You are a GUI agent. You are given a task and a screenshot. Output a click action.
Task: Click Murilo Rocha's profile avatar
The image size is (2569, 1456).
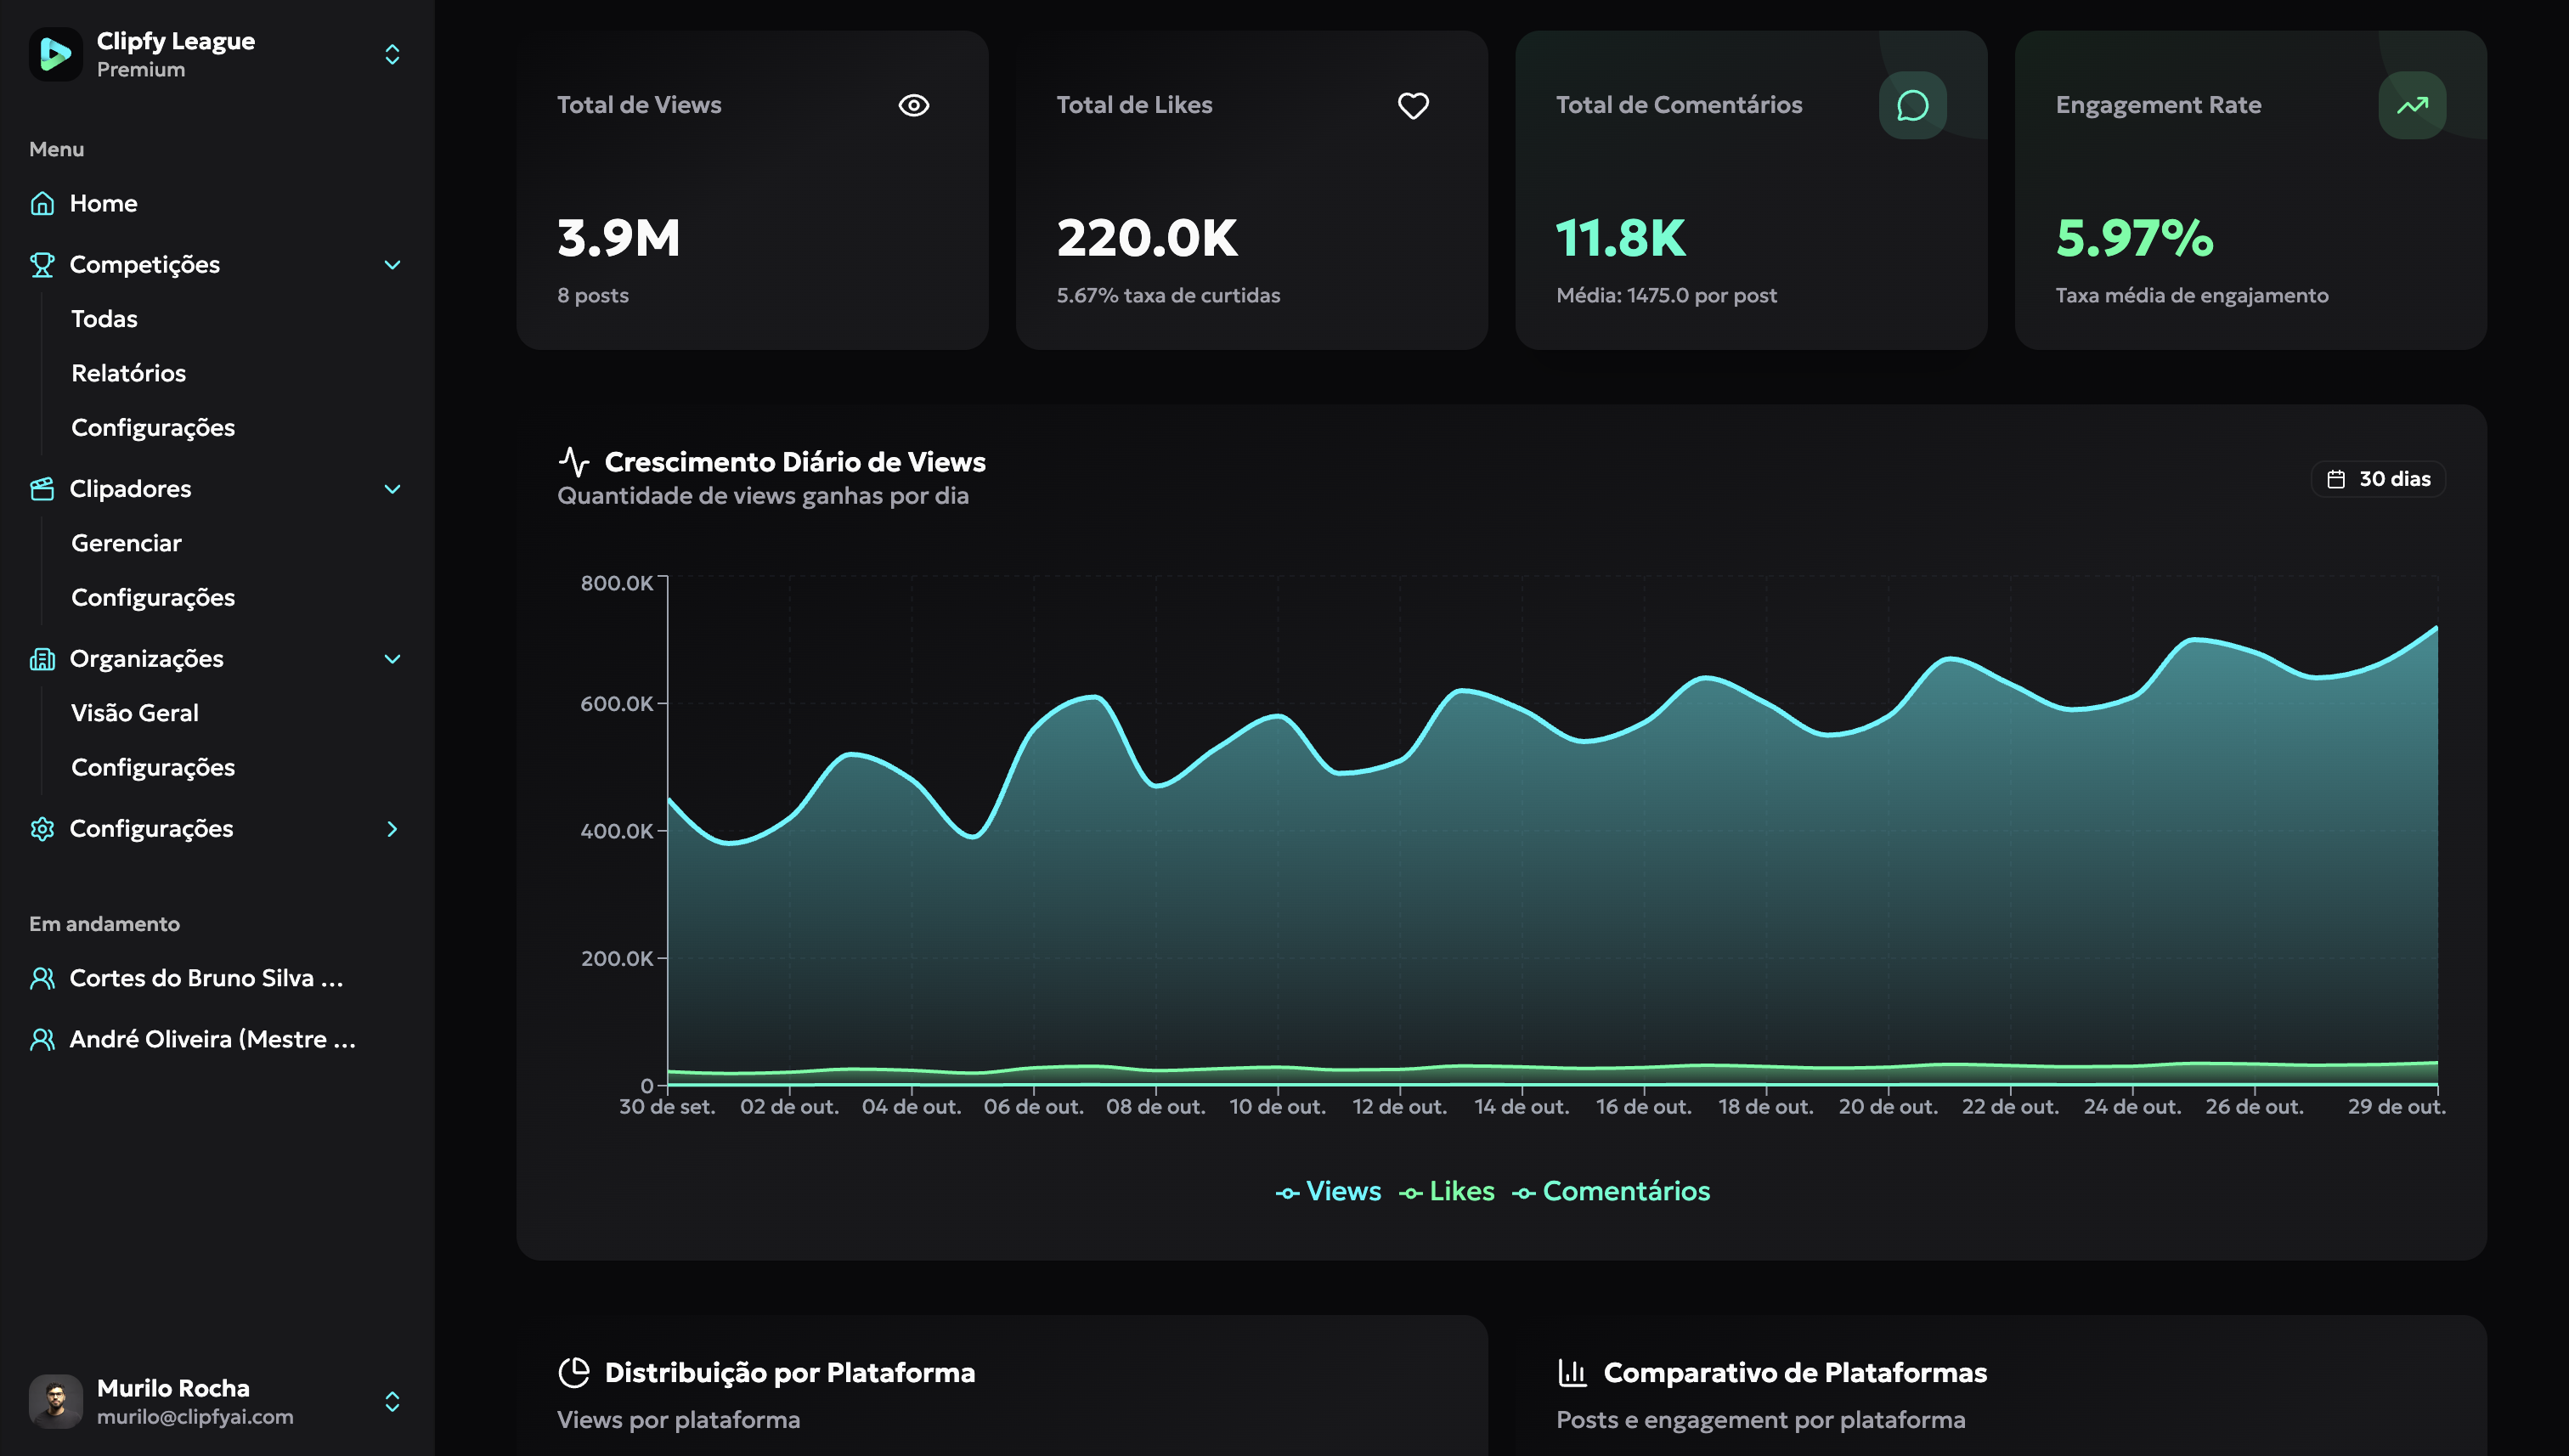(55, 1401)
